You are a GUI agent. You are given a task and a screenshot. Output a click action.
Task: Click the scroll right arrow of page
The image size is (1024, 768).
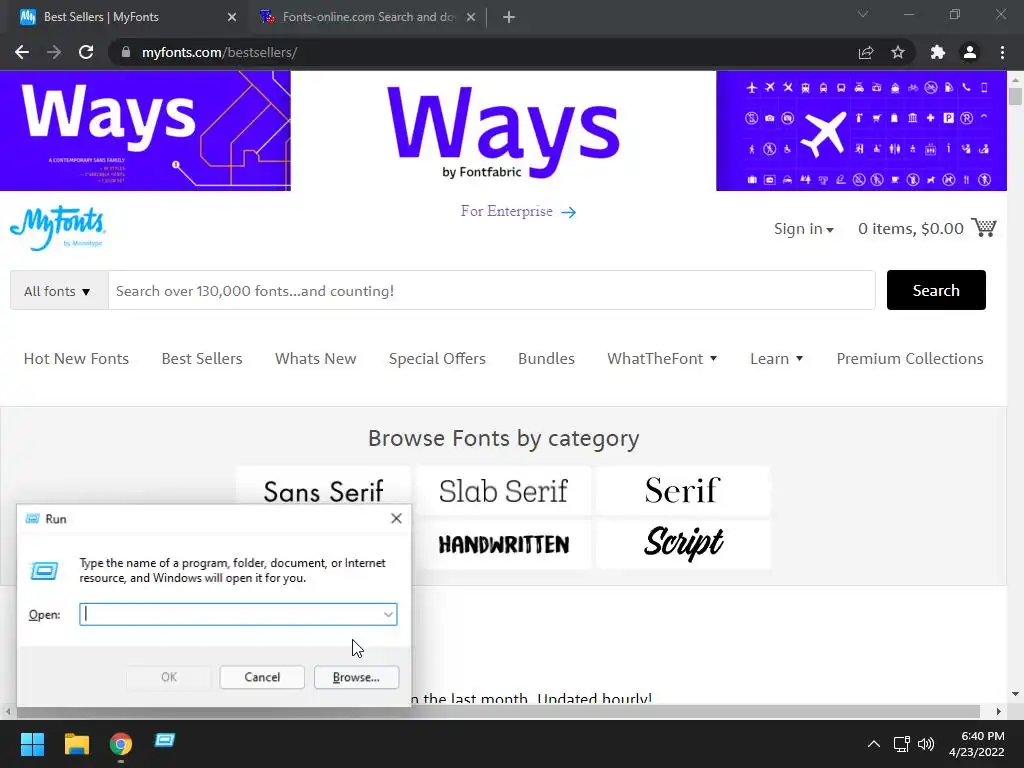pyautogui.click(x=999, y=711)
